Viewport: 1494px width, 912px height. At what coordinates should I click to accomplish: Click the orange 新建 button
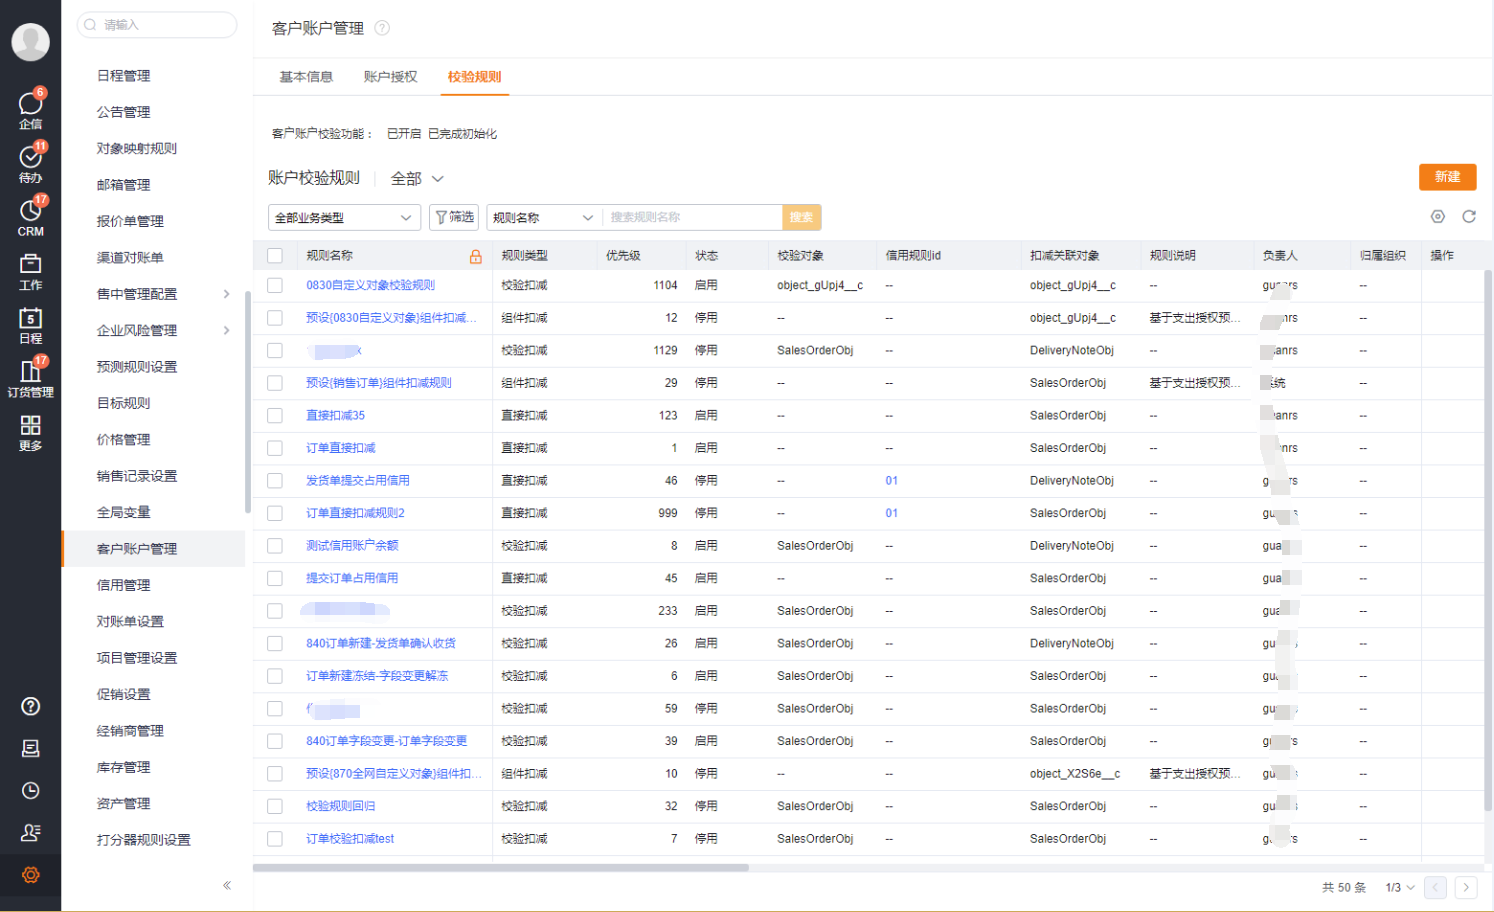pyautogui.click(x=1447, y=177)
